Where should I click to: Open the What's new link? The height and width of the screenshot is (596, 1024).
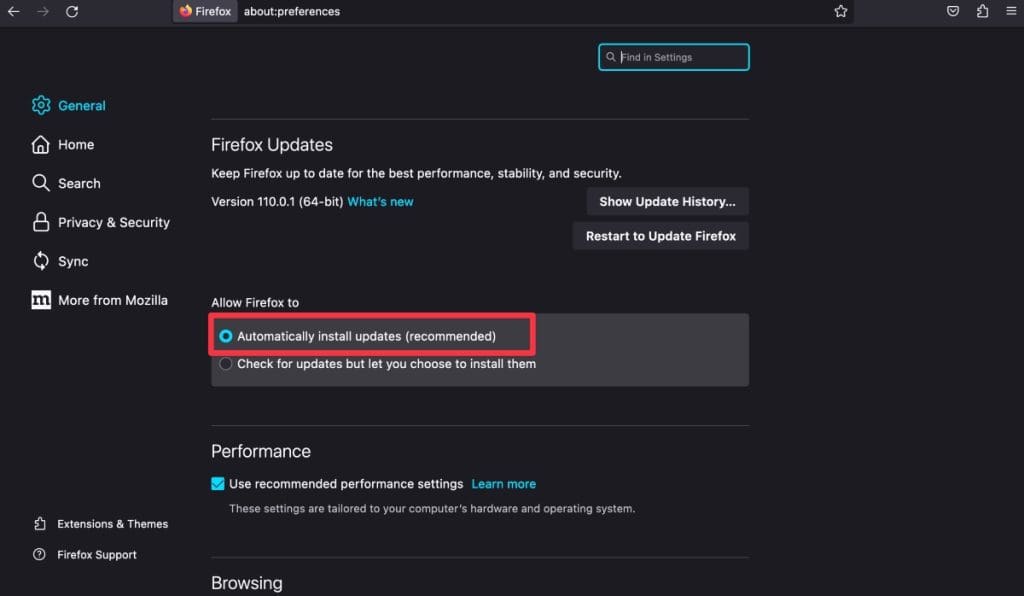click(380, 202)
